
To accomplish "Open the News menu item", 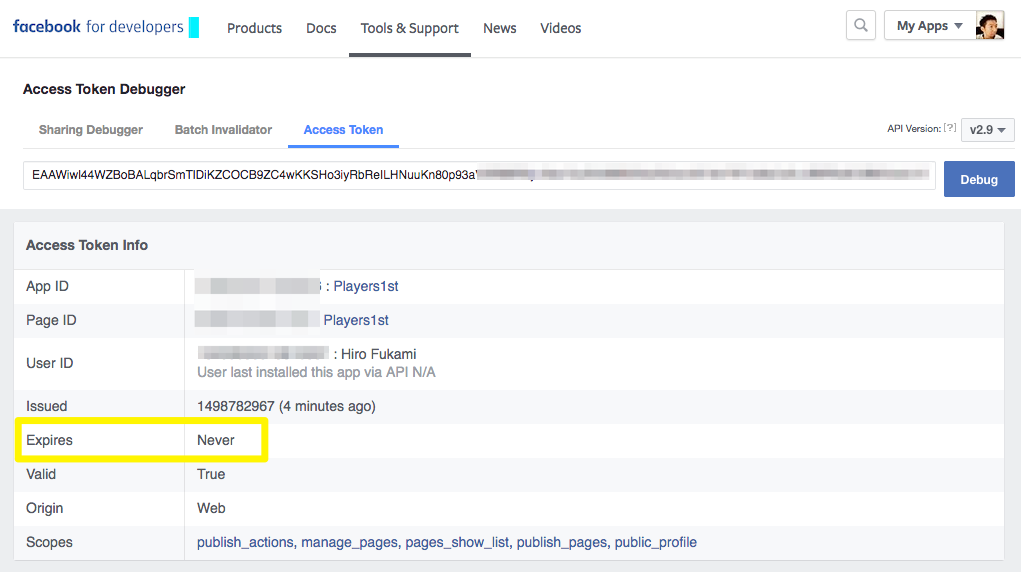I will click(x=499, y=28).
